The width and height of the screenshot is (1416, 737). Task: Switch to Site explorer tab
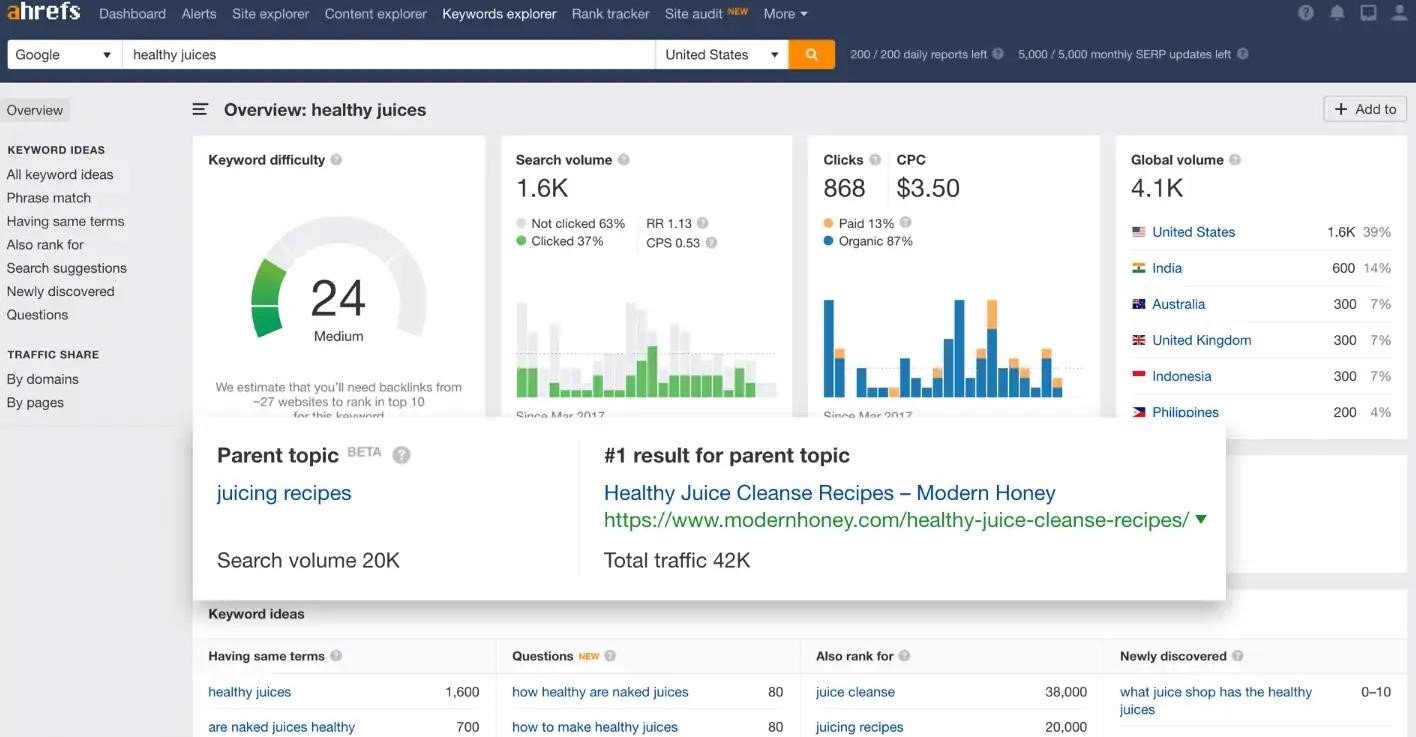tap(270, 14)
